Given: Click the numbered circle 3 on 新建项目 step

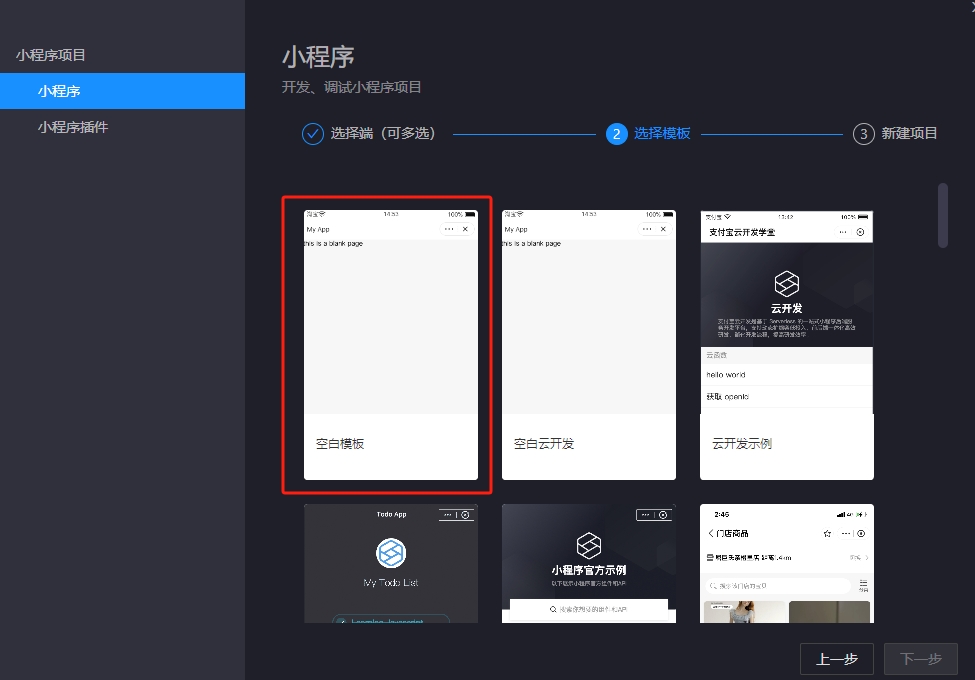Looking at the screenshot, I should pyautogui.click(x=862, y=133).
